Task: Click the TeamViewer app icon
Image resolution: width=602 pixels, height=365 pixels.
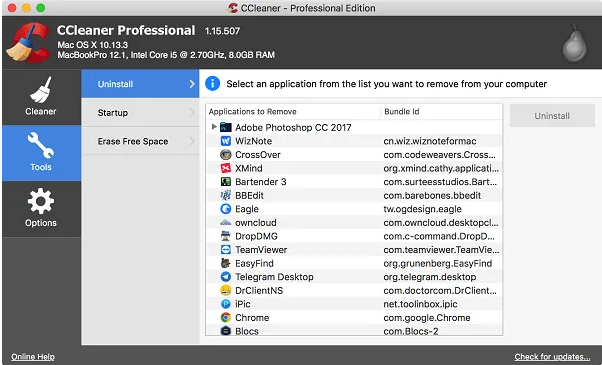Action: 226,250
